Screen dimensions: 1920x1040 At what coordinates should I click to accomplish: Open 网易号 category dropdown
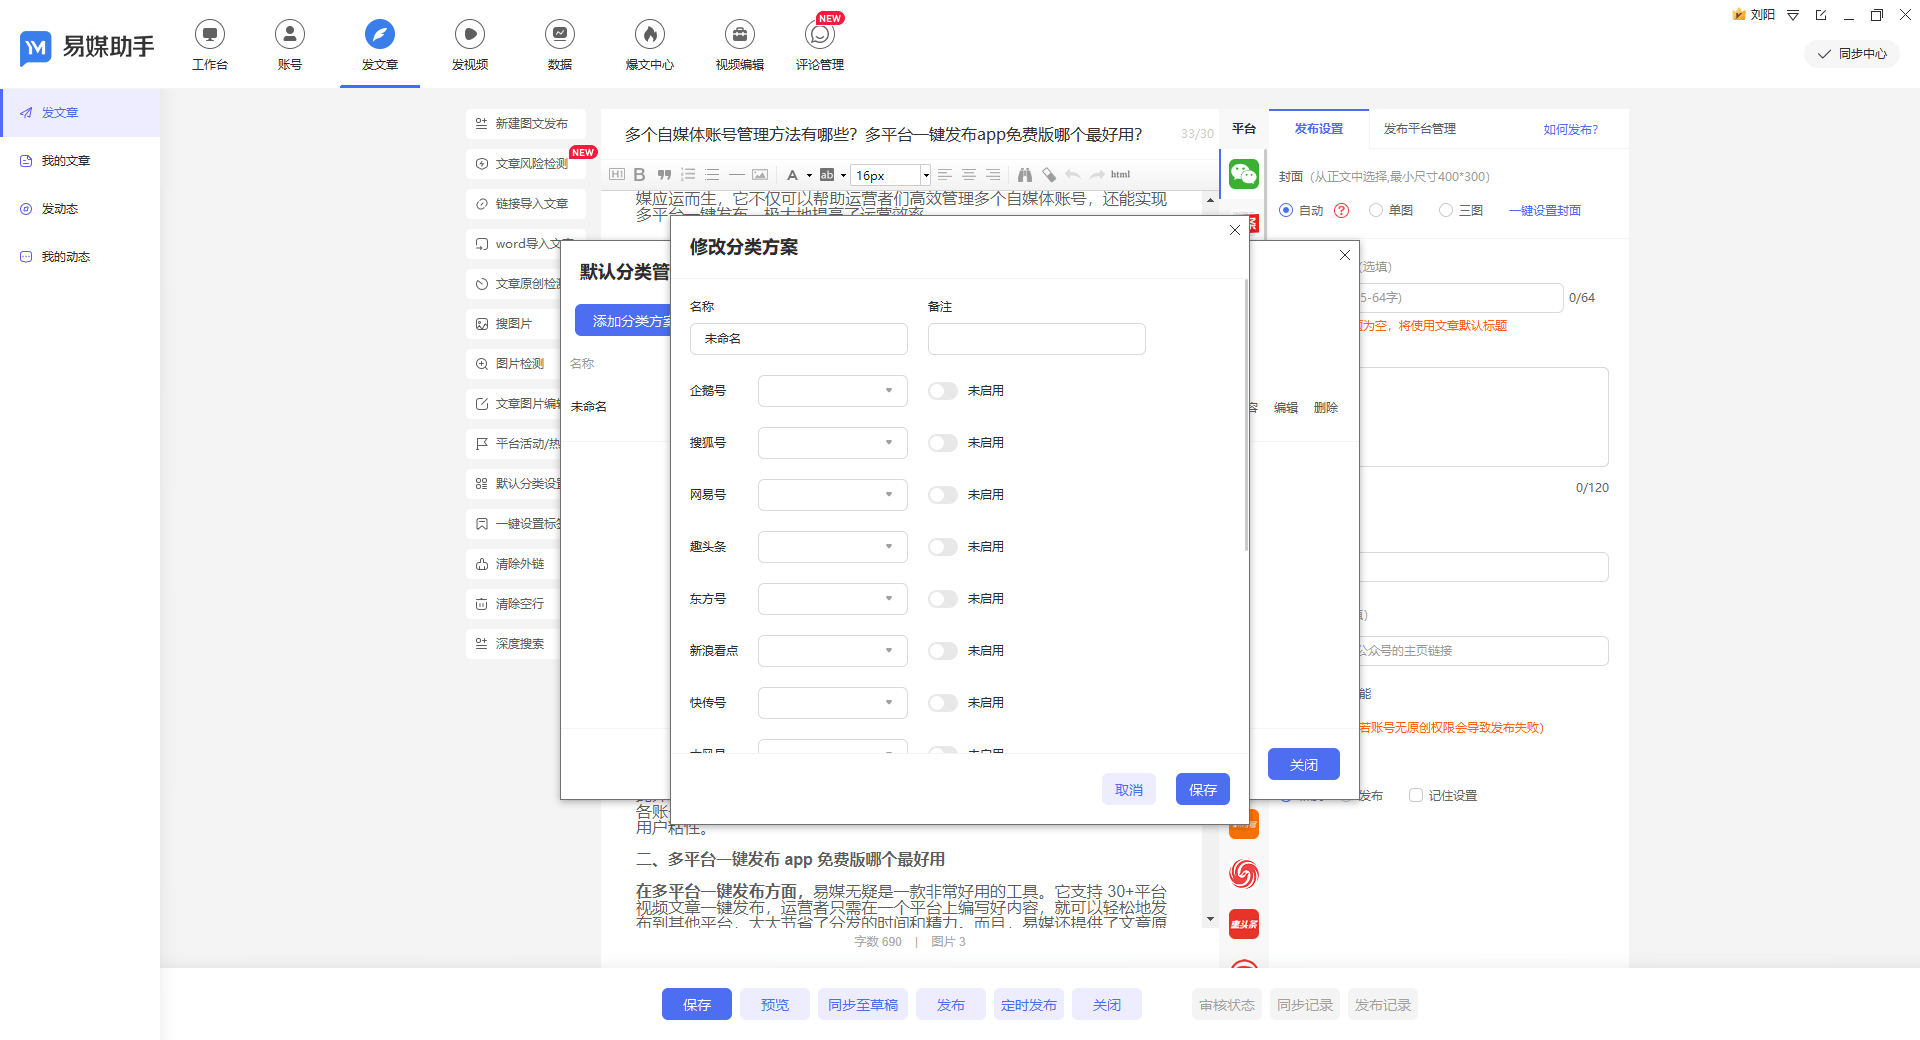833,495
